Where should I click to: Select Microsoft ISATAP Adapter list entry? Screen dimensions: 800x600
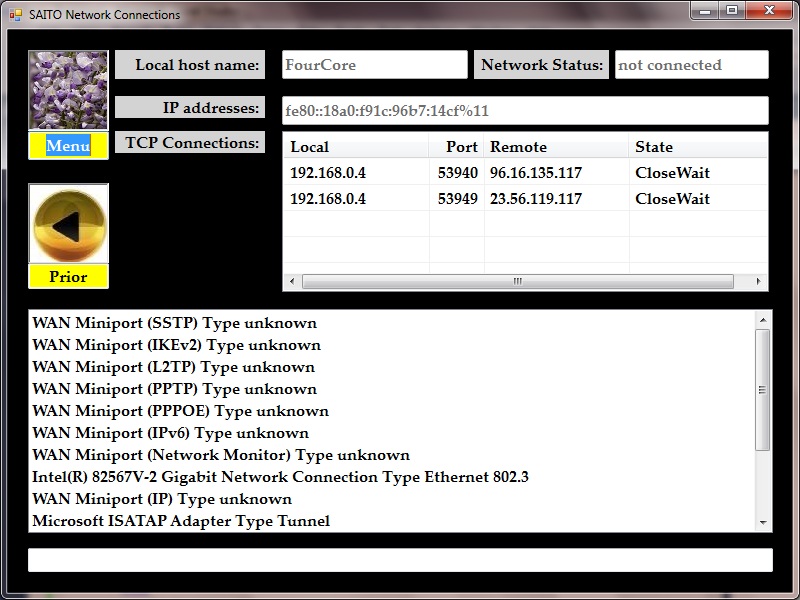click(181, 521)
